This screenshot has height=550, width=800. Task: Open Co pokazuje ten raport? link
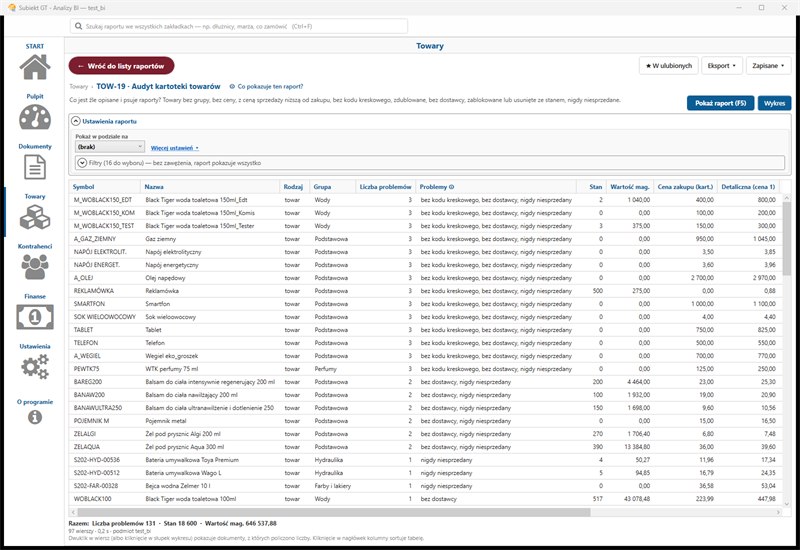[270, 87]
